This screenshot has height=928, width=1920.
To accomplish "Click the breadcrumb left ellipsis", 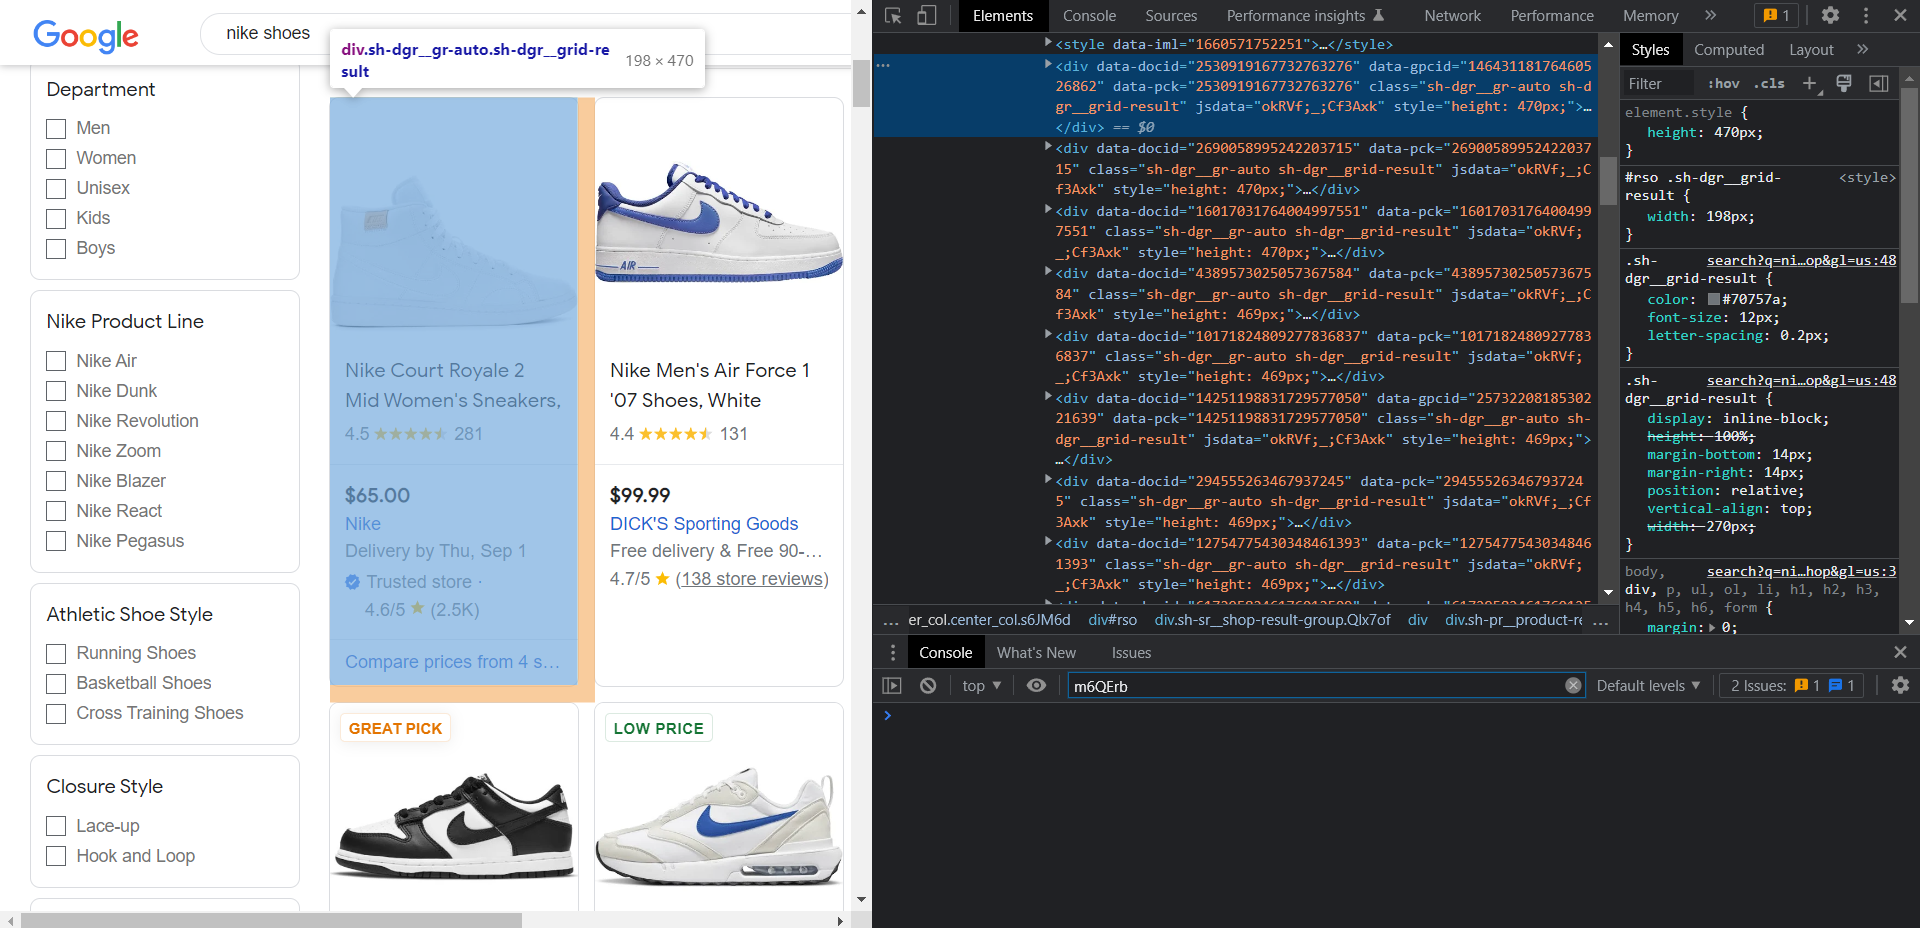I will pyautogui.click(x=890, y=620).
